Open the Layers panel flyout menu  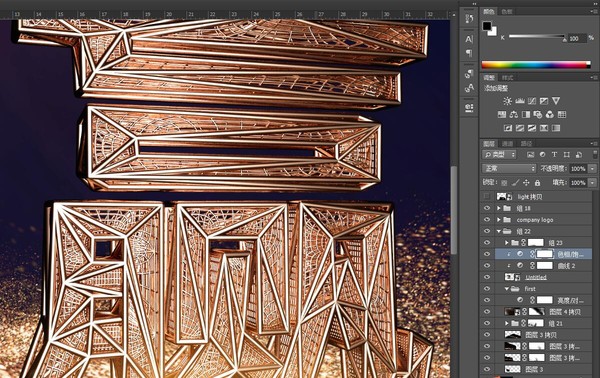(594, 144)
